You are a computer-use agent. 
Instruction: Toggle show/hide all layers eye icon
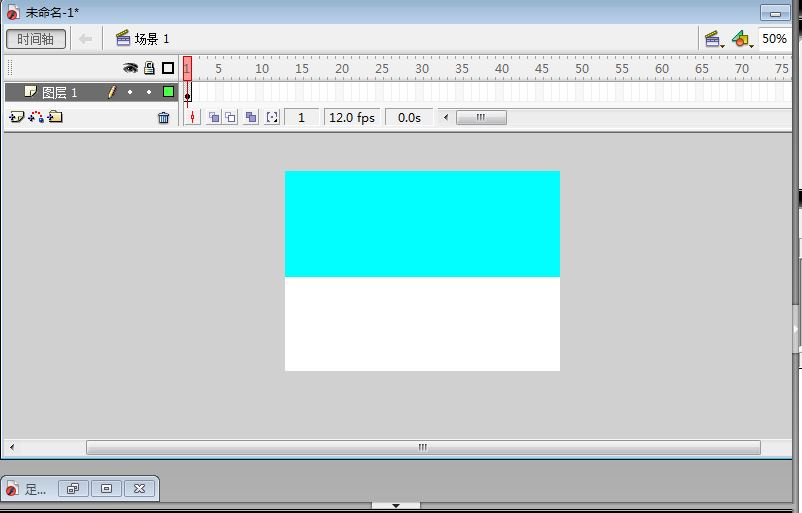pyautogui.click(x=130, y=68)
